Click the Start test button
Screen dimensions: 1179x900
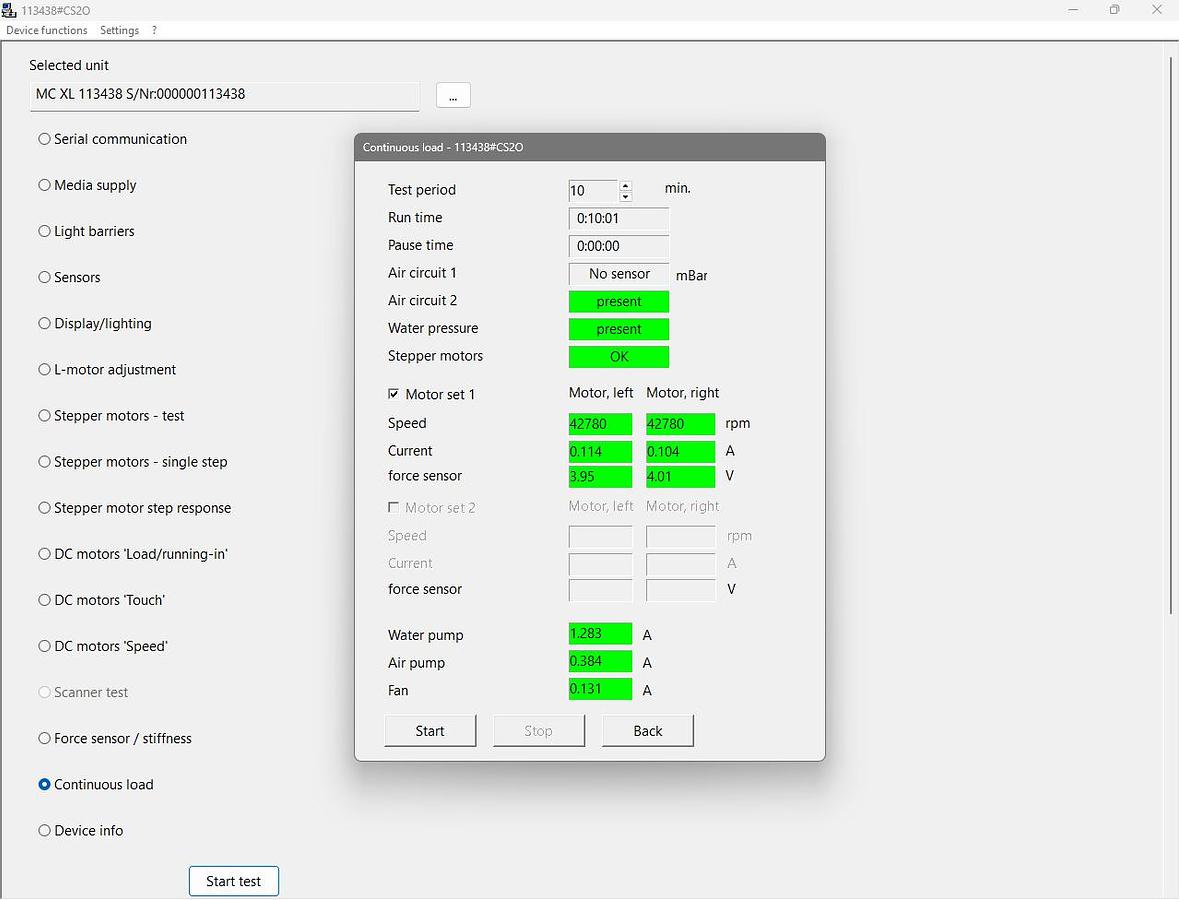click(234, 881)
